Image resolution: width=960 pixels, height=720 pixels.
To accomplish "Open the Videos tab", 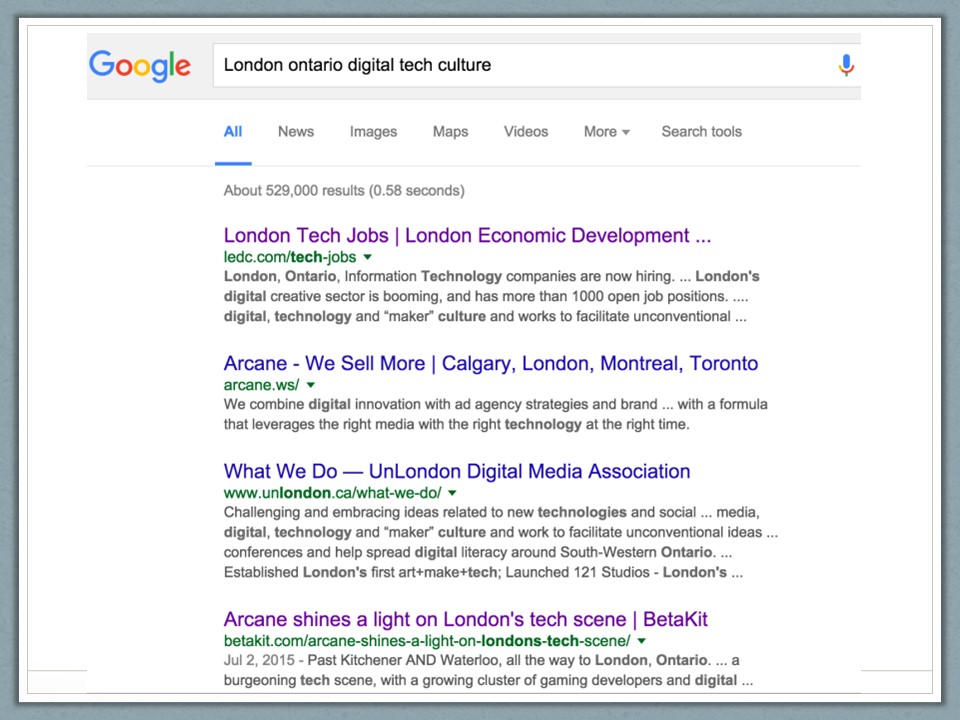I will (526, 132).
